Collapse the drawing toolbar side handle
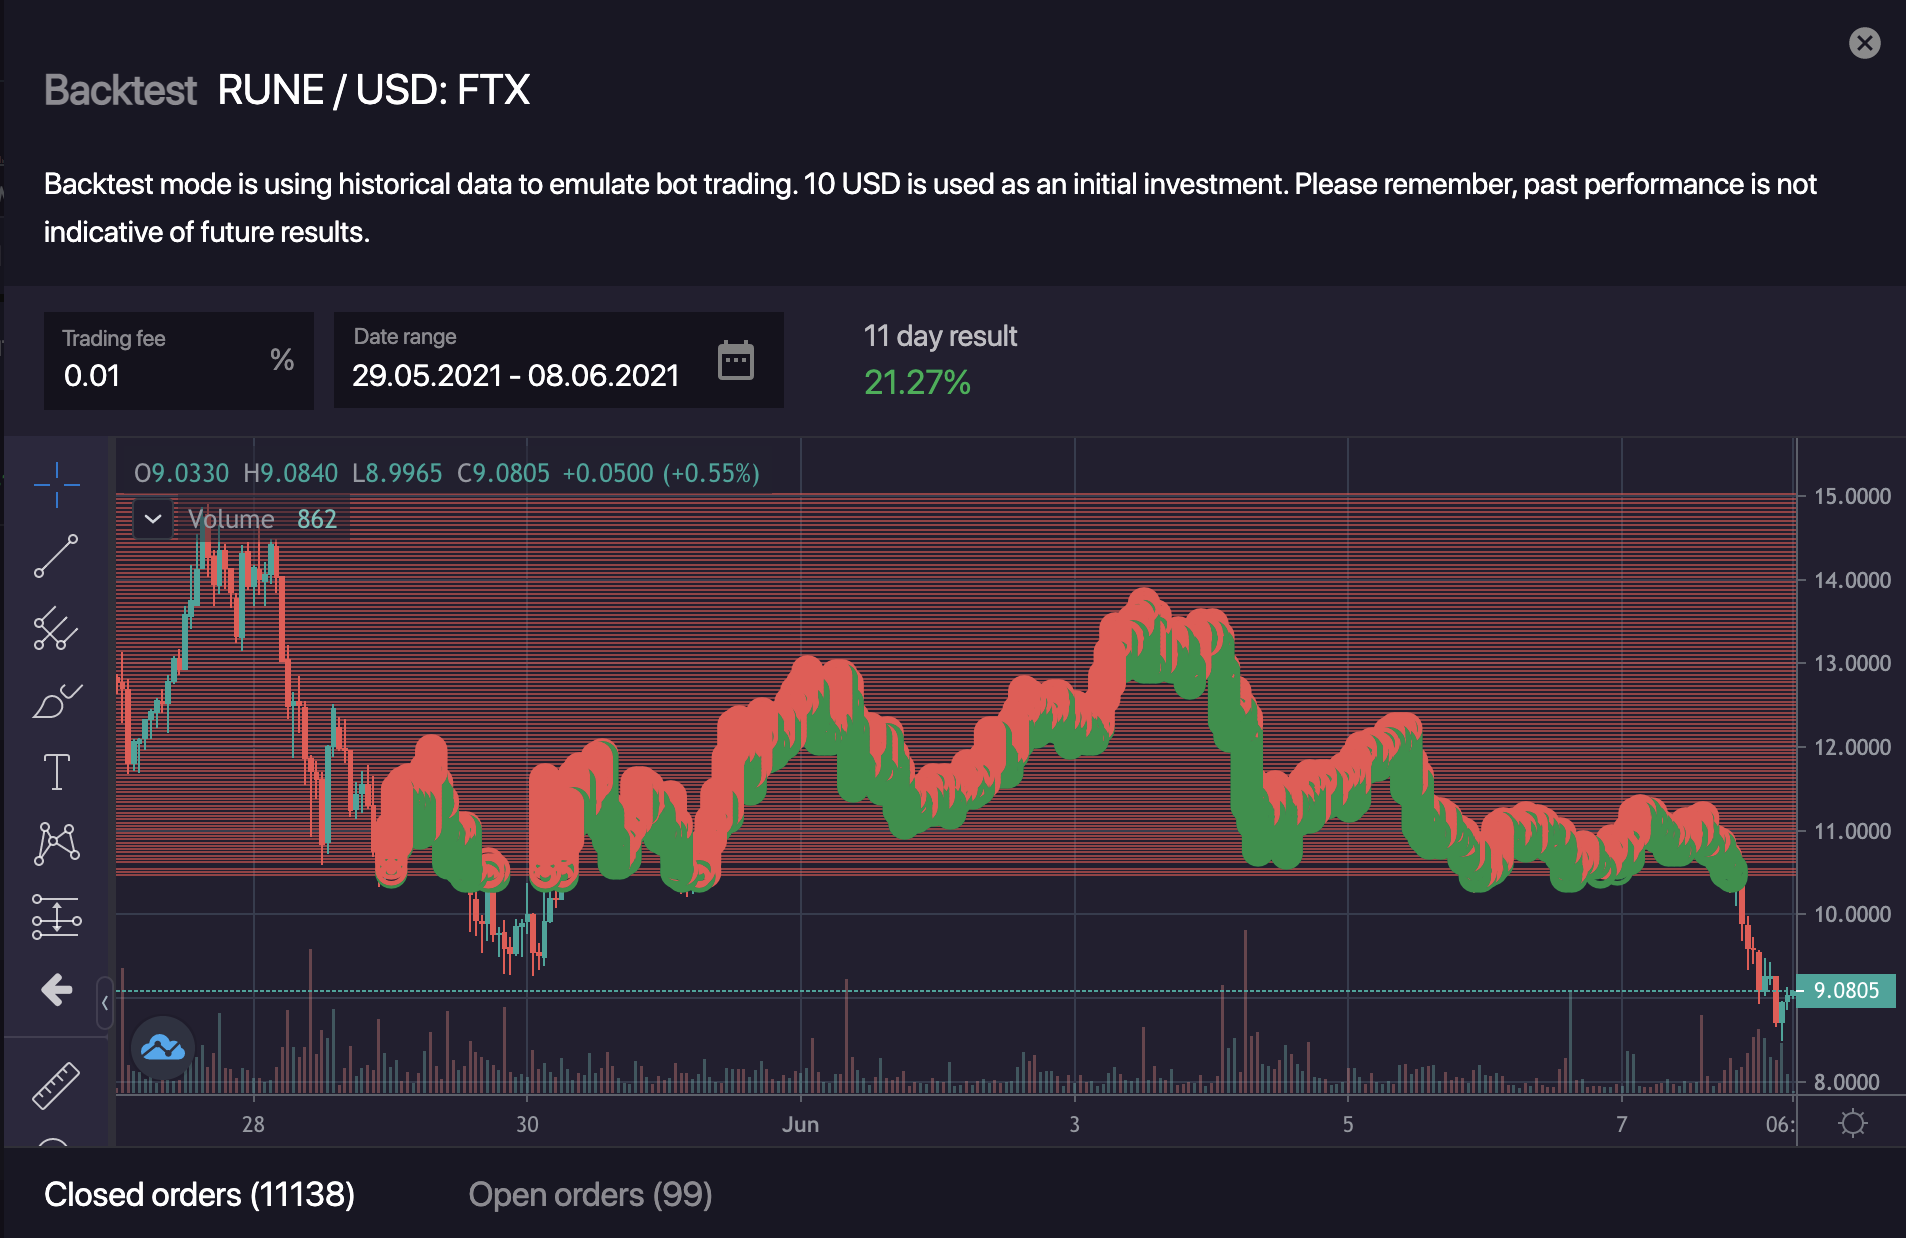The image size is (1906, 1238). point(105,1003)
